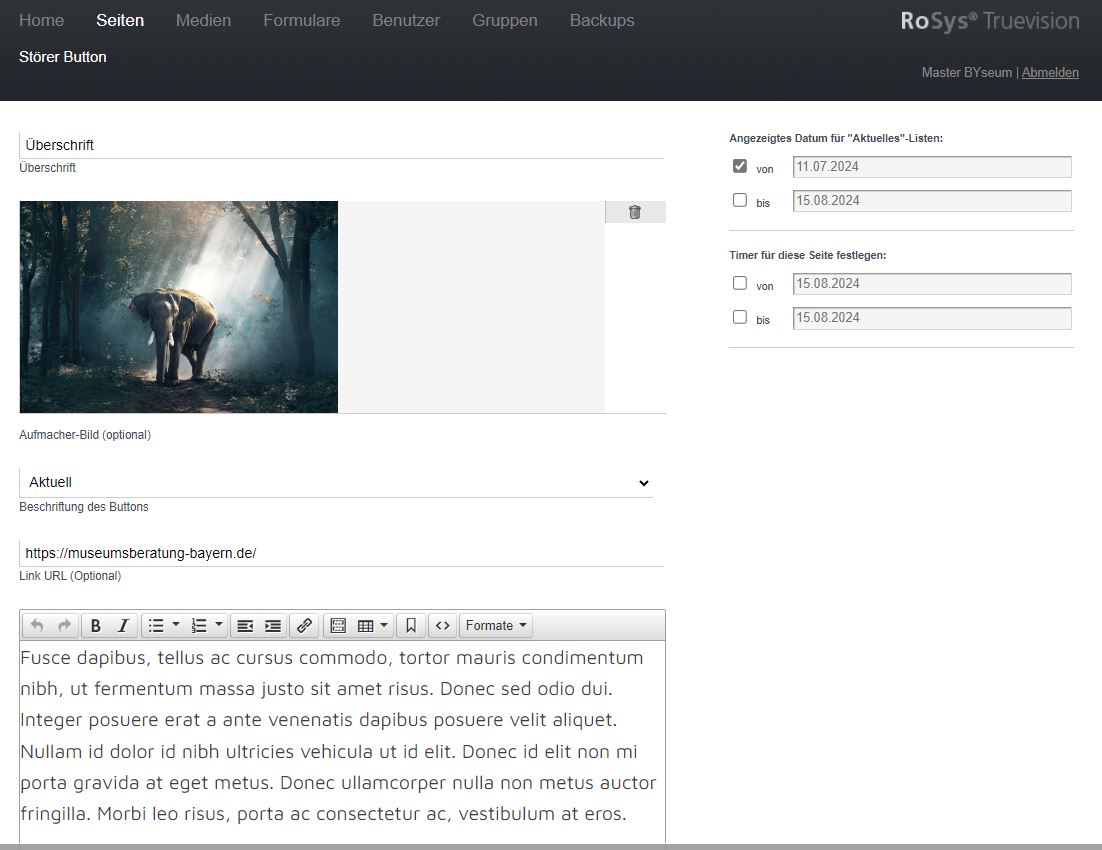The image size is (1102, 850).
Task: Select the elephant Aufmacher-Bild thumbnail
Action: pos(178,307)
